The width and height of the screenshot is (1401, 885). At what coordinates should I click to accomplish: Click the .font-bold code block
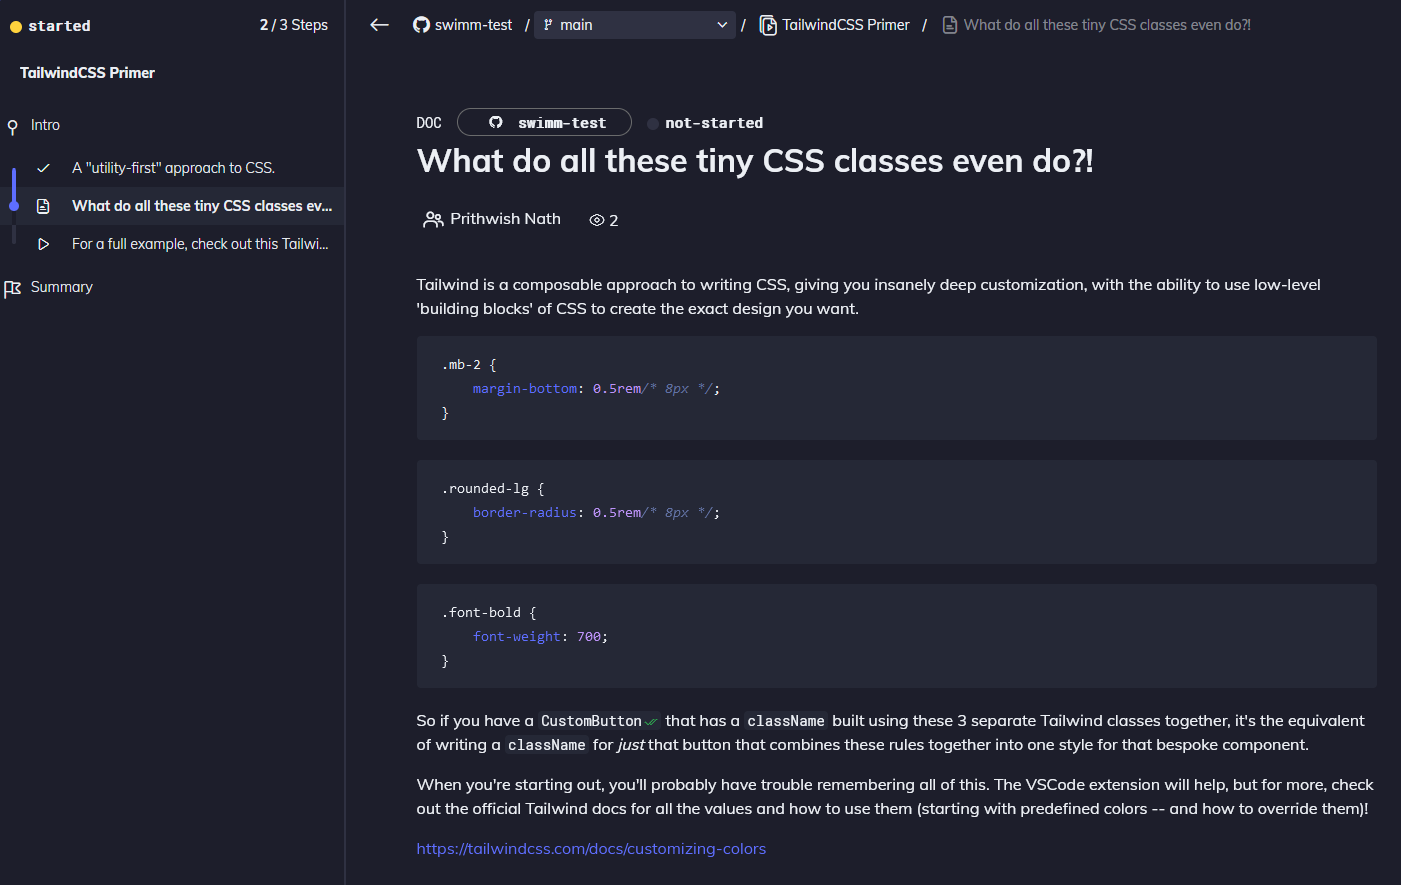coord(897,636)
